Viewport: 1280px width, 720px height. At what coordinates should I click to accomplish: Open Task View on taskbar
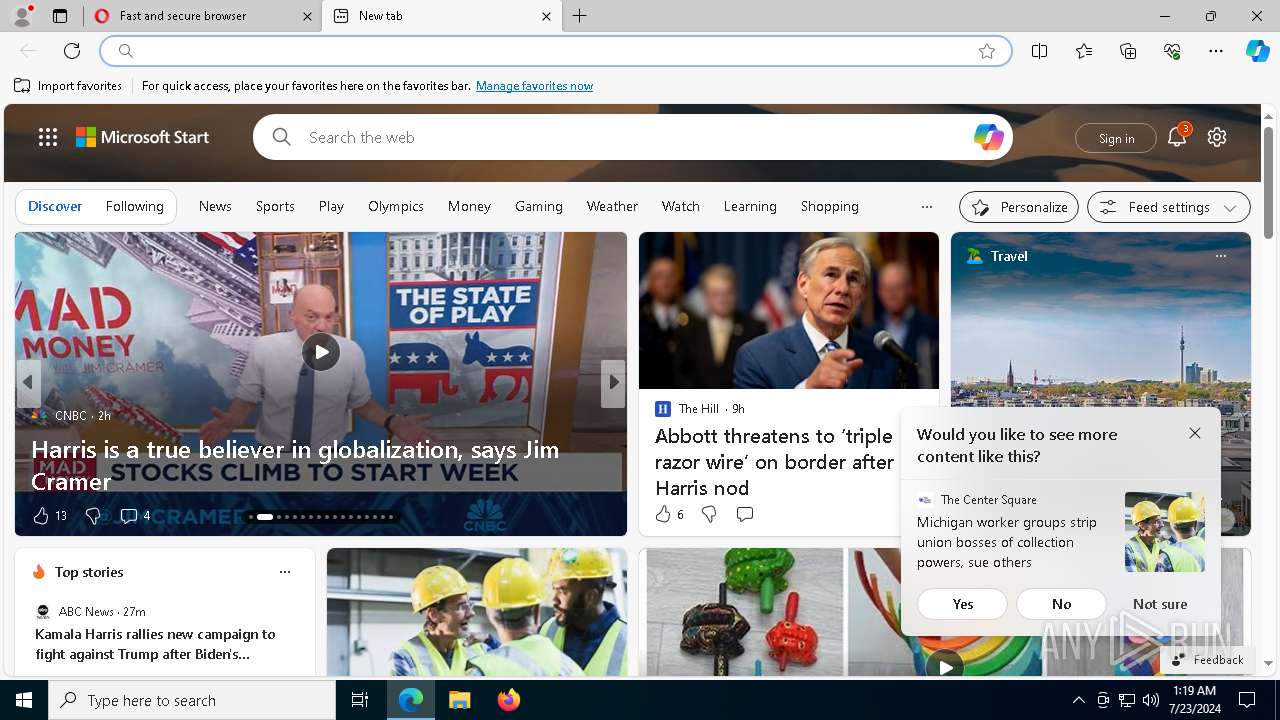360,700
